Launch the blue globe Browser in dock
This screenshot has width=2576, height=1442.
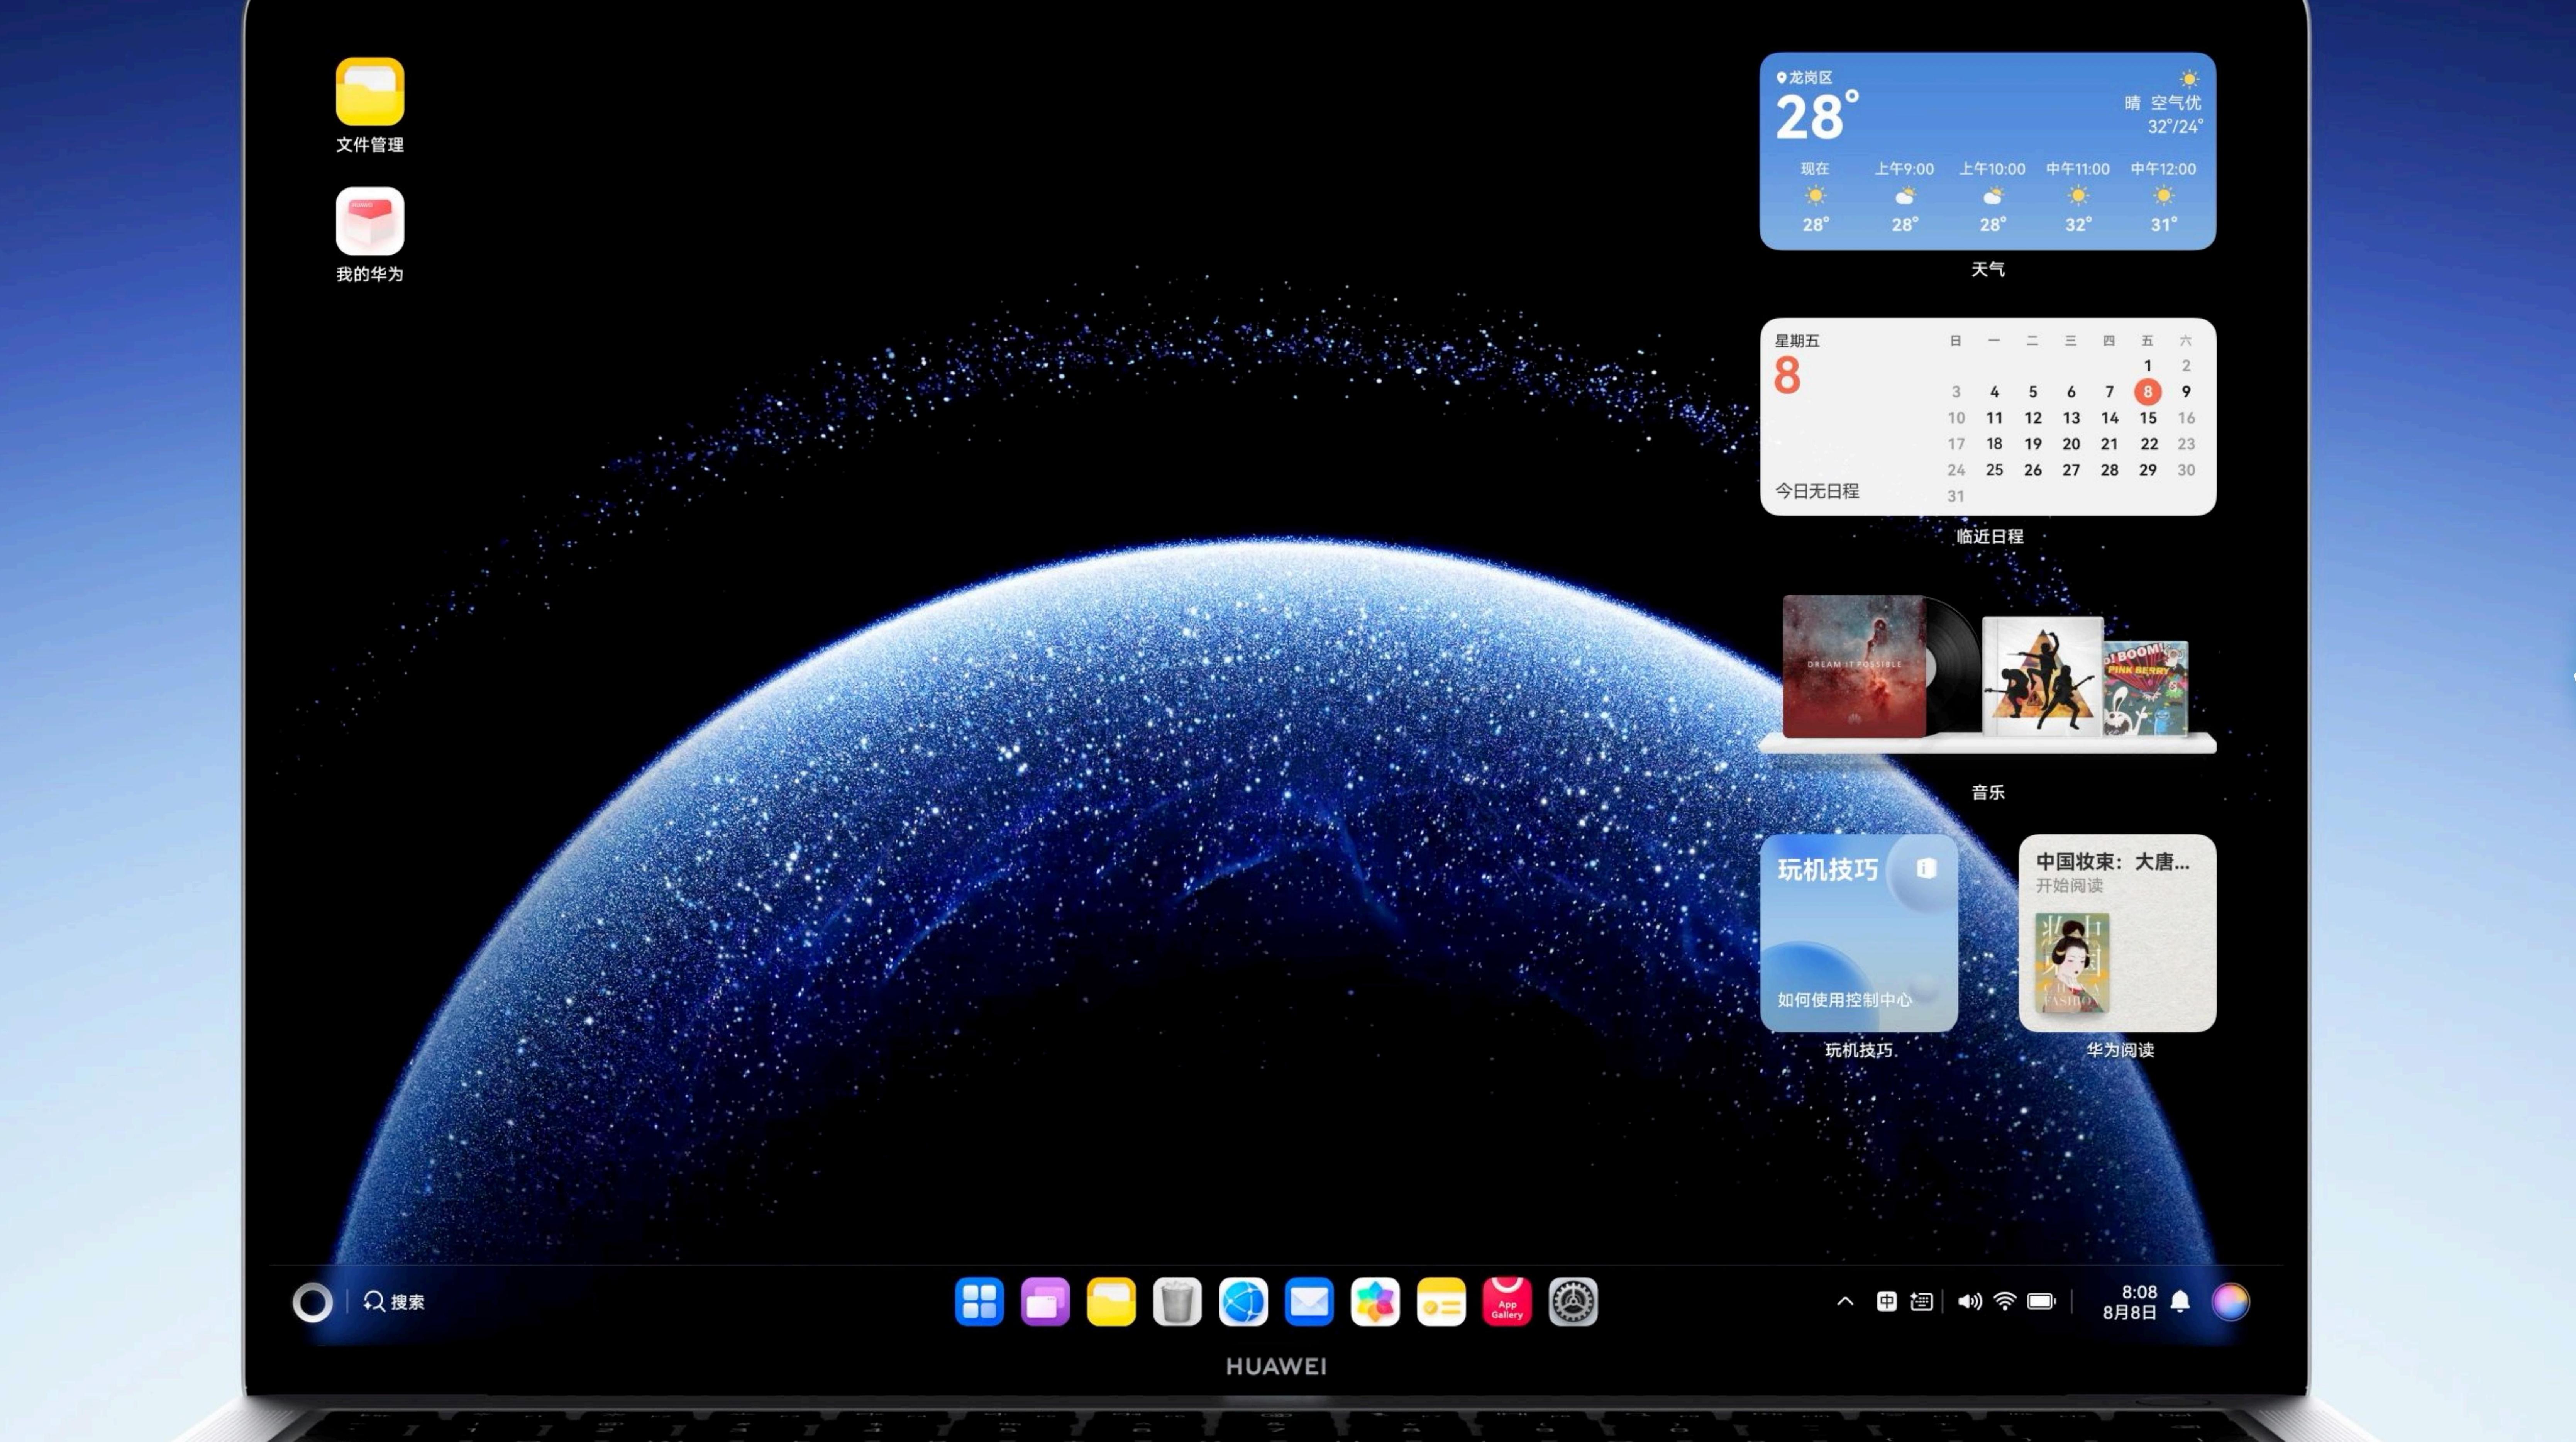point(1243,1302)
